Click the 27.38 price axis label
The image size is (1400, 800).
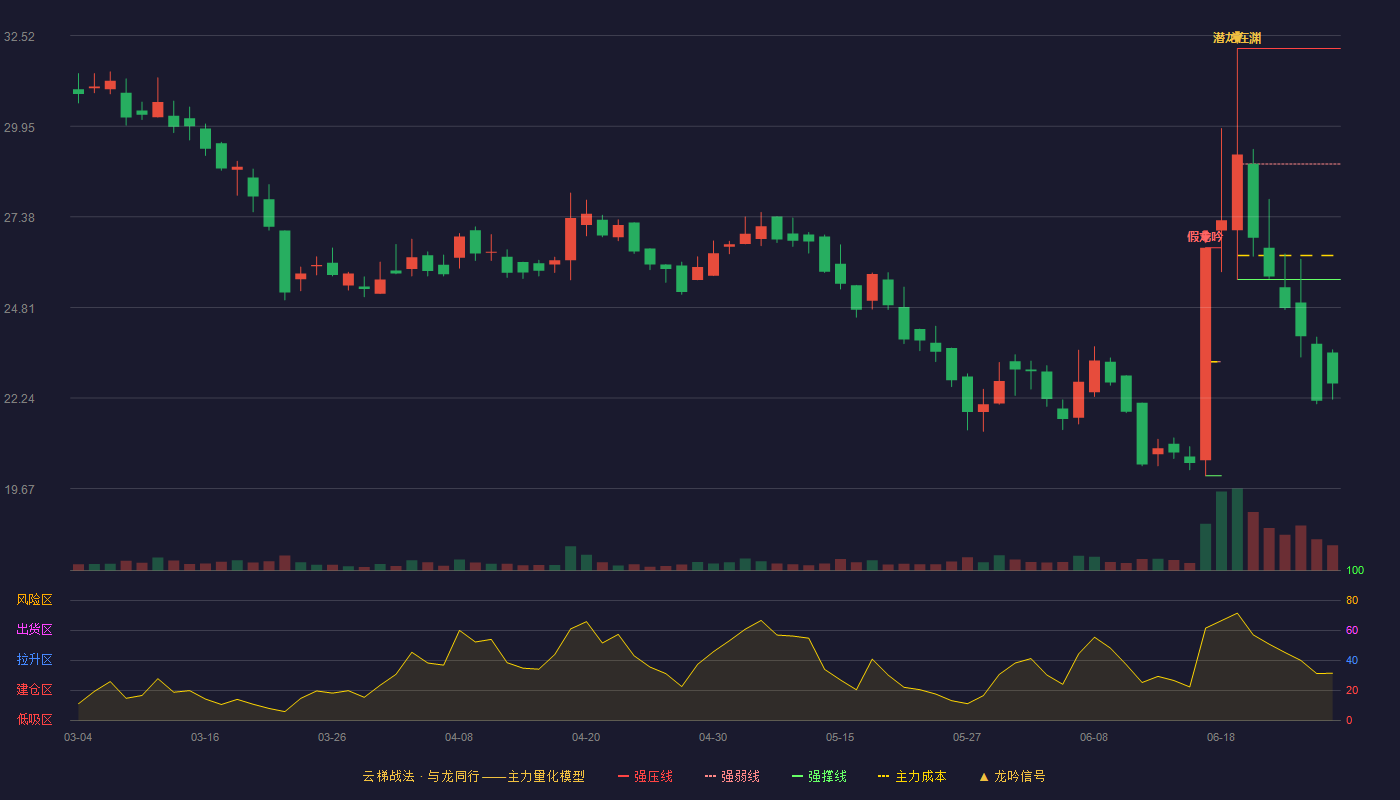pyautogui.click(x=19, y=217)
